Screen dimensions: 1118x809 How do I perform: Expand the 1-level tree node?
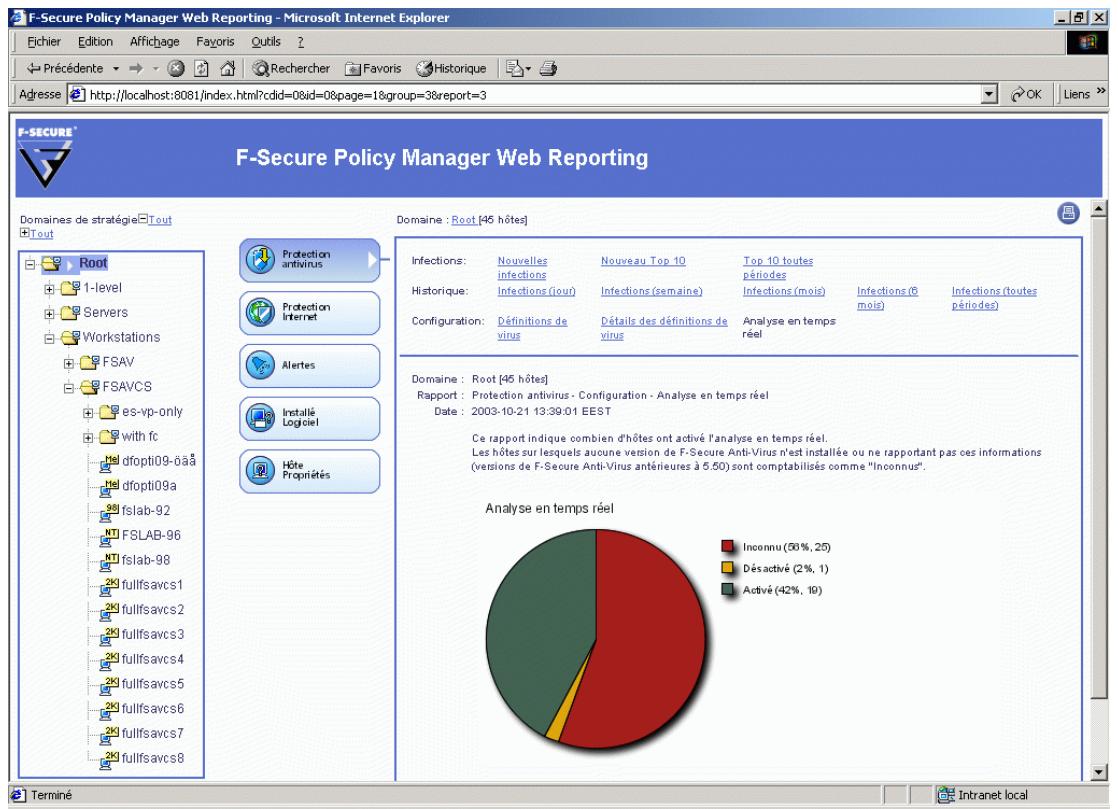click(x=49, y=289)
